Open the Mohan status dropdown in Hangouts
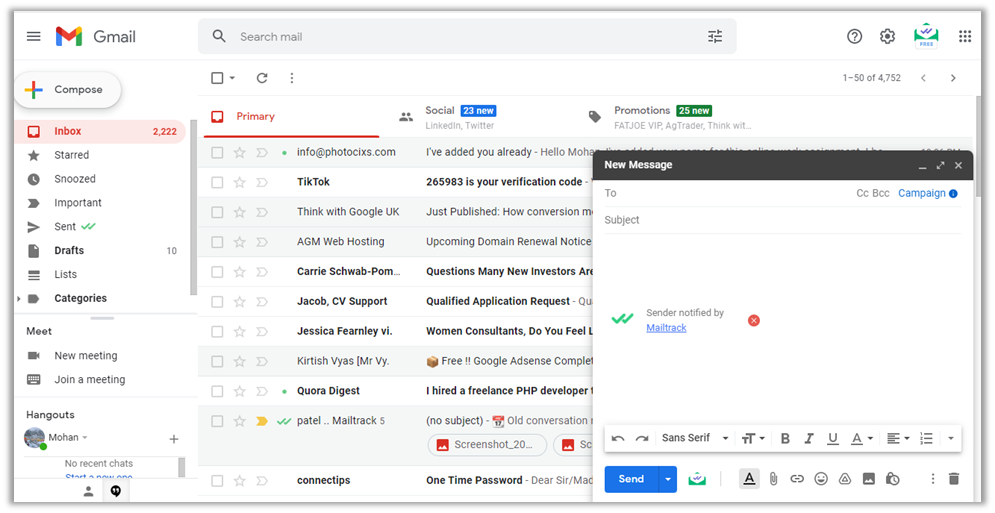 84,437
